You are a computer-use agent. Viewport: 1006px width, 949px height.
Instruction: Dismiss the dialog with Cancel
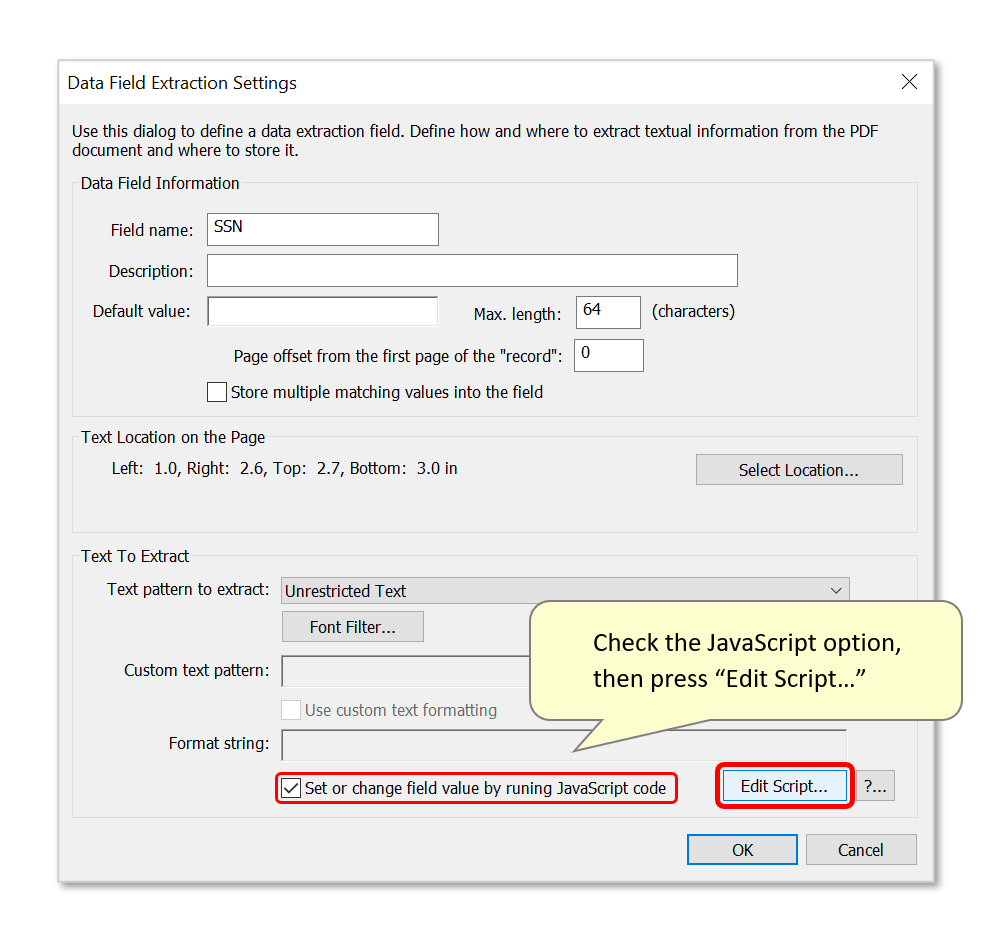click(x=860, y=849)
